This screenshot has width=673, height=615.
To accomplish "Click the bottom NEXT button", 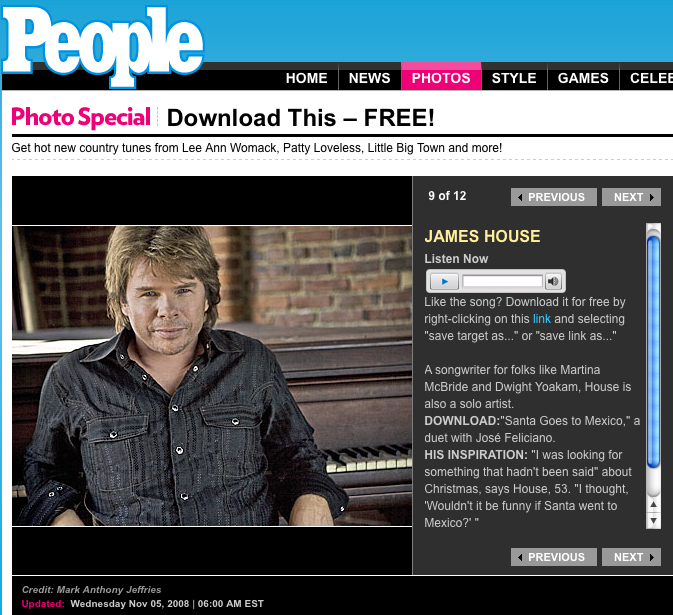I will pyautogui.click(x=631, y=557).
